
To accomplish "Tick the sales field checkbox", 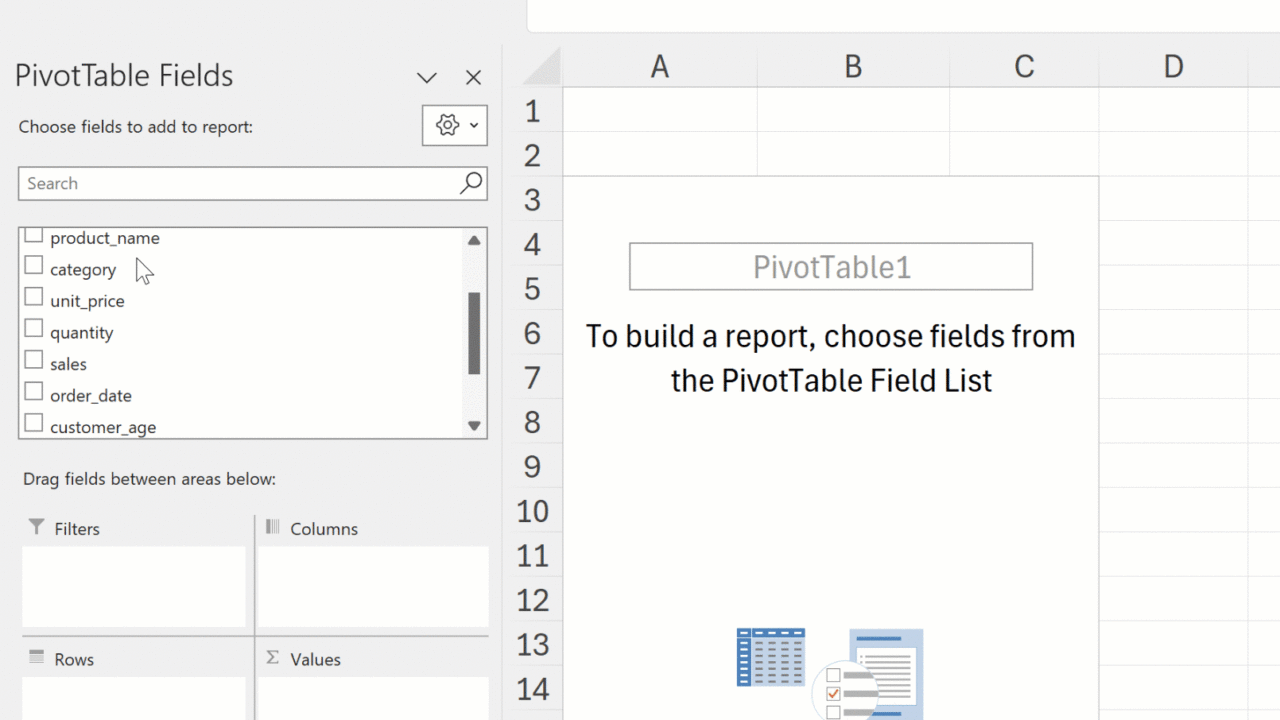I will click(34, 361).
